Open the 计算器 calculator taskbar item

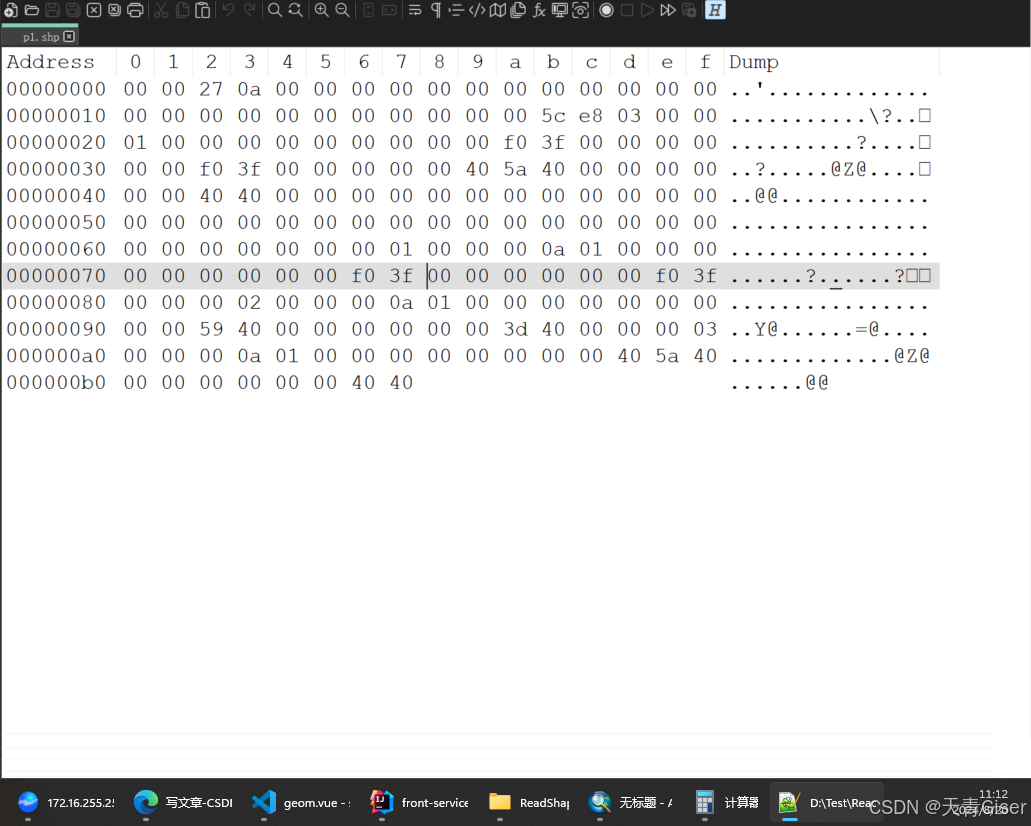coord(727,802)
